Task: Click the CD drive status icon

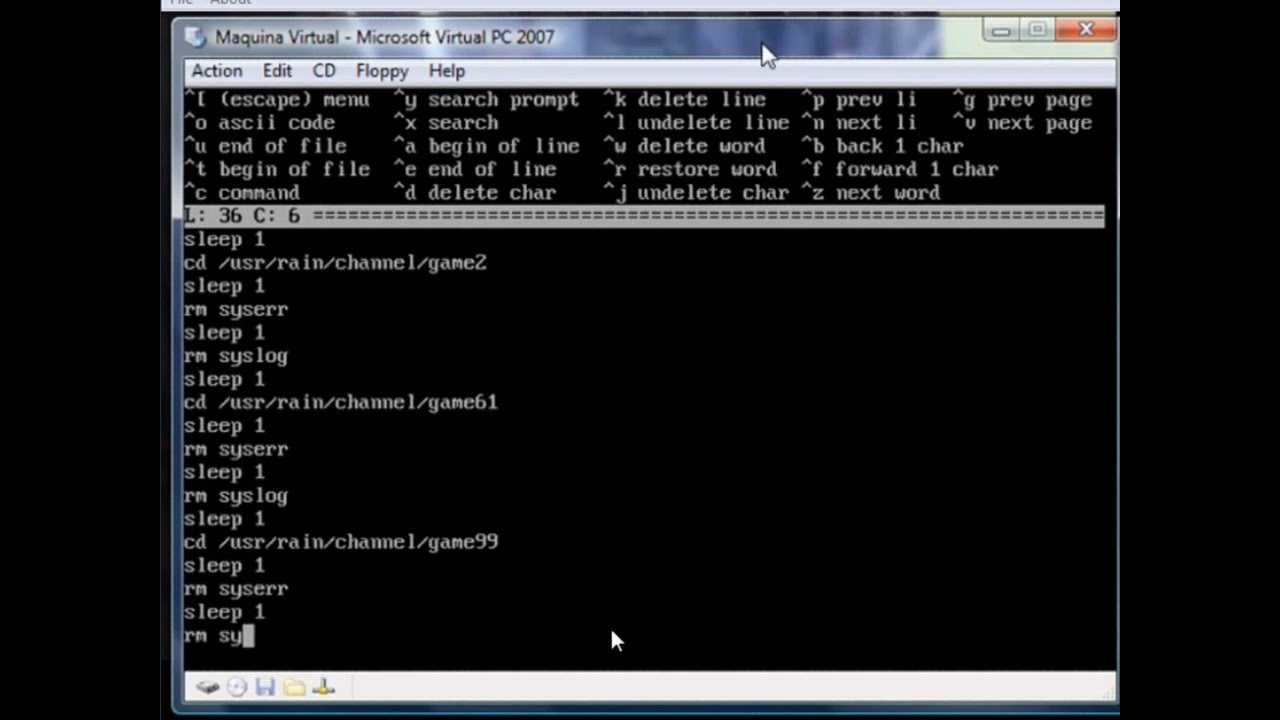Action: click(237, 687)
